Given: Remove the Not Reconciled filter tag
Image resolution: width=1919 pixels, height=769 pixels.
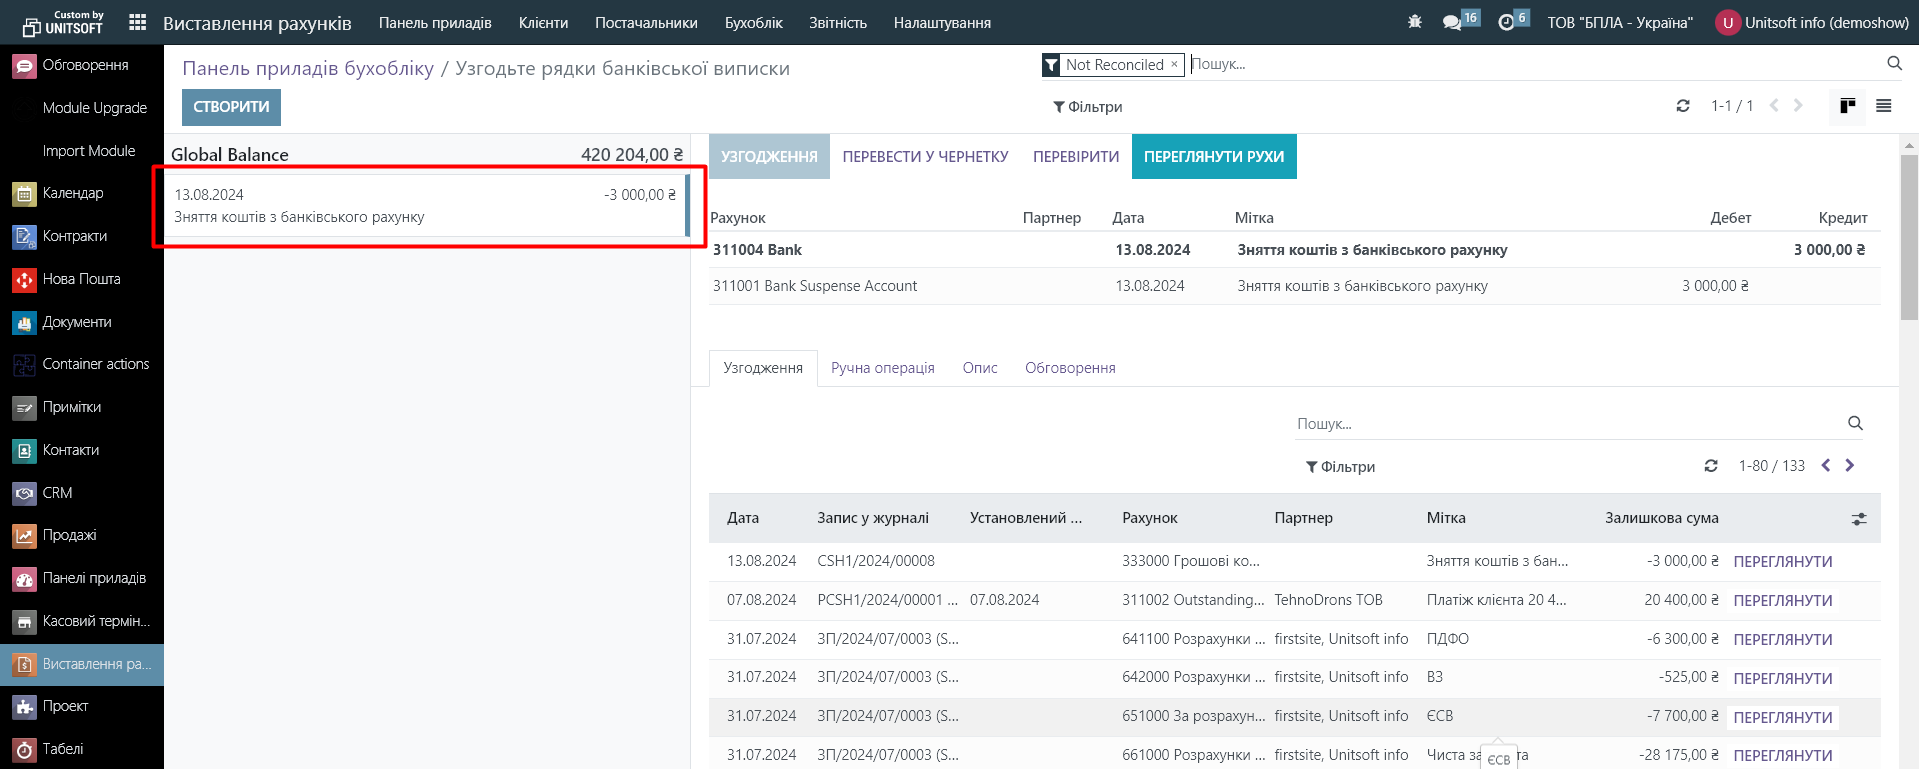Looking at the screenshot, I should [1174, 64].
